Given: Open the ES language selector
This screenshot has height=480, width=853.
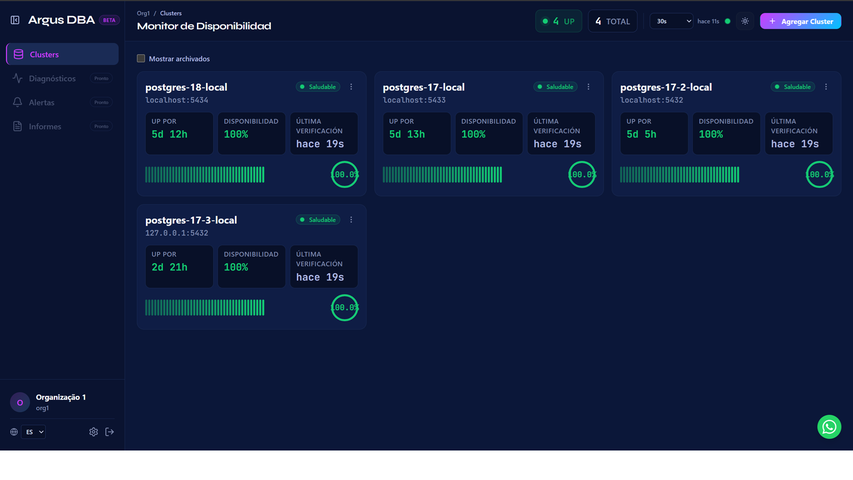Looking at the screenshot, I should coord(34,432).
